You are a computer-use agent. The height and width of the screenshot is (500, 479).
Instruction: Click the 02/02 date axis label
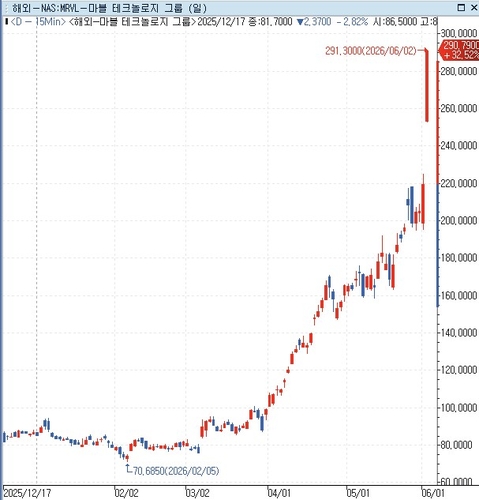coord(126,493)
